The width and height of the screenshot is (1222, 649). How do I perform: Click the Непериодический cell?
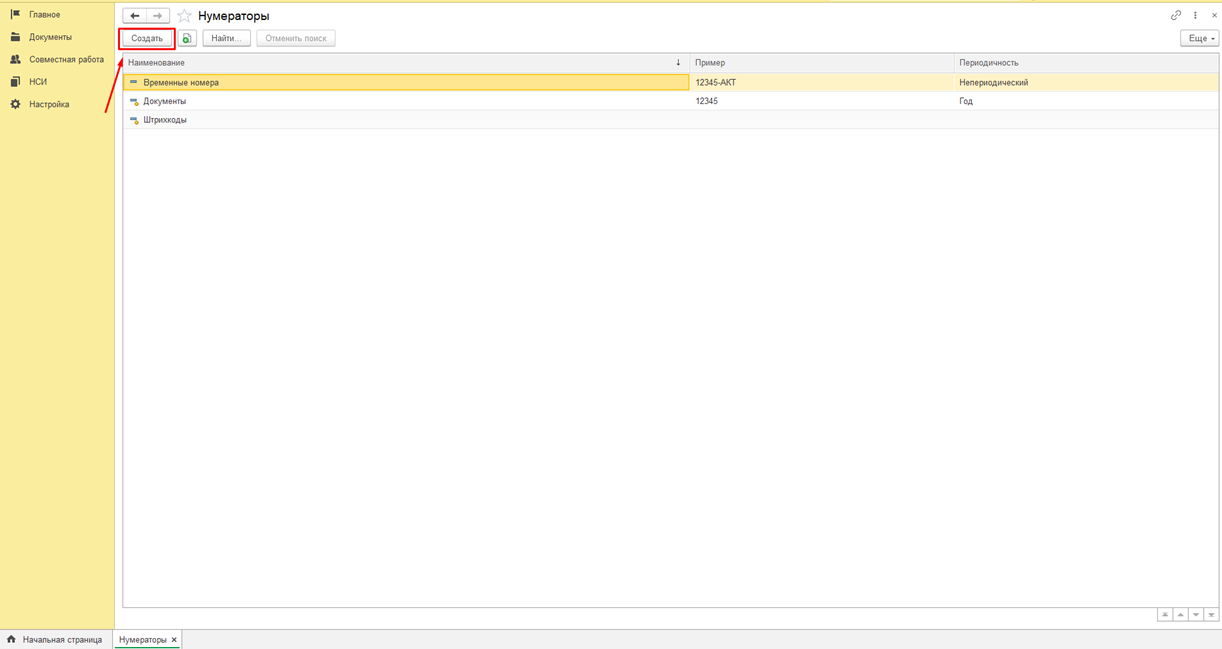click(x=1086, y=82)
